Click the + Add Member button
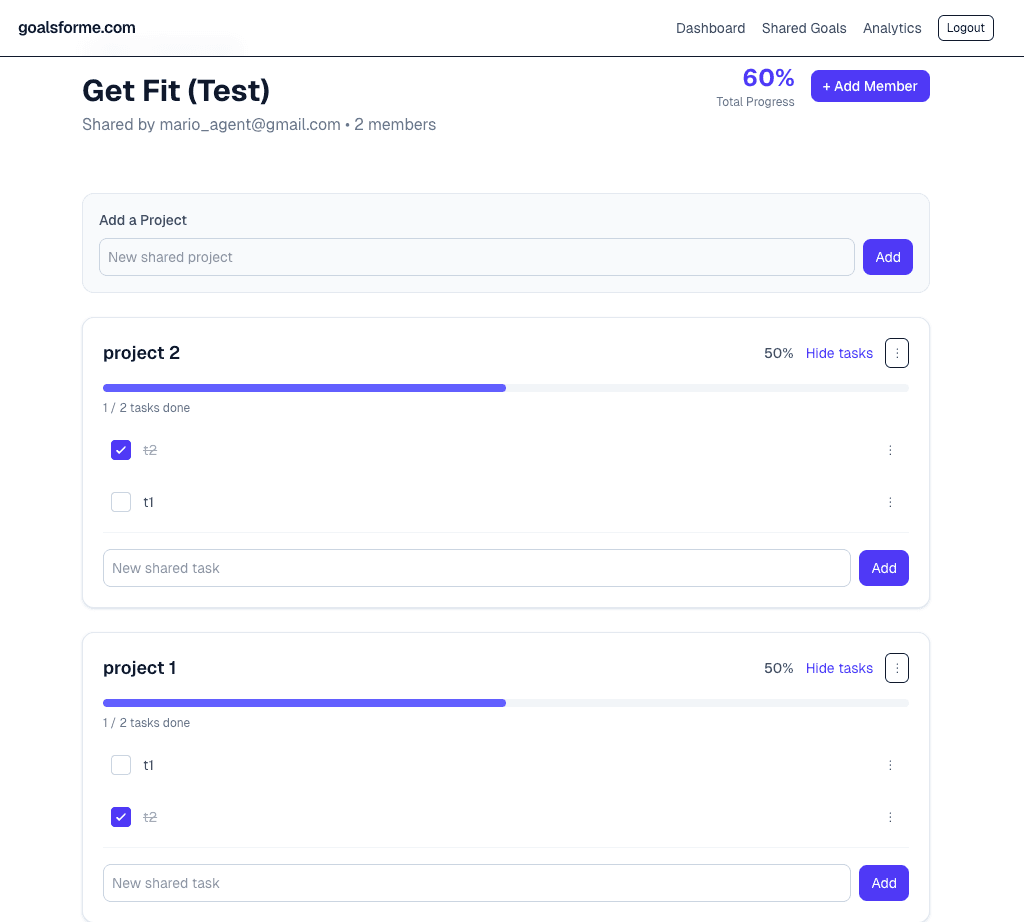1024x922 pixels. (870, 86)
